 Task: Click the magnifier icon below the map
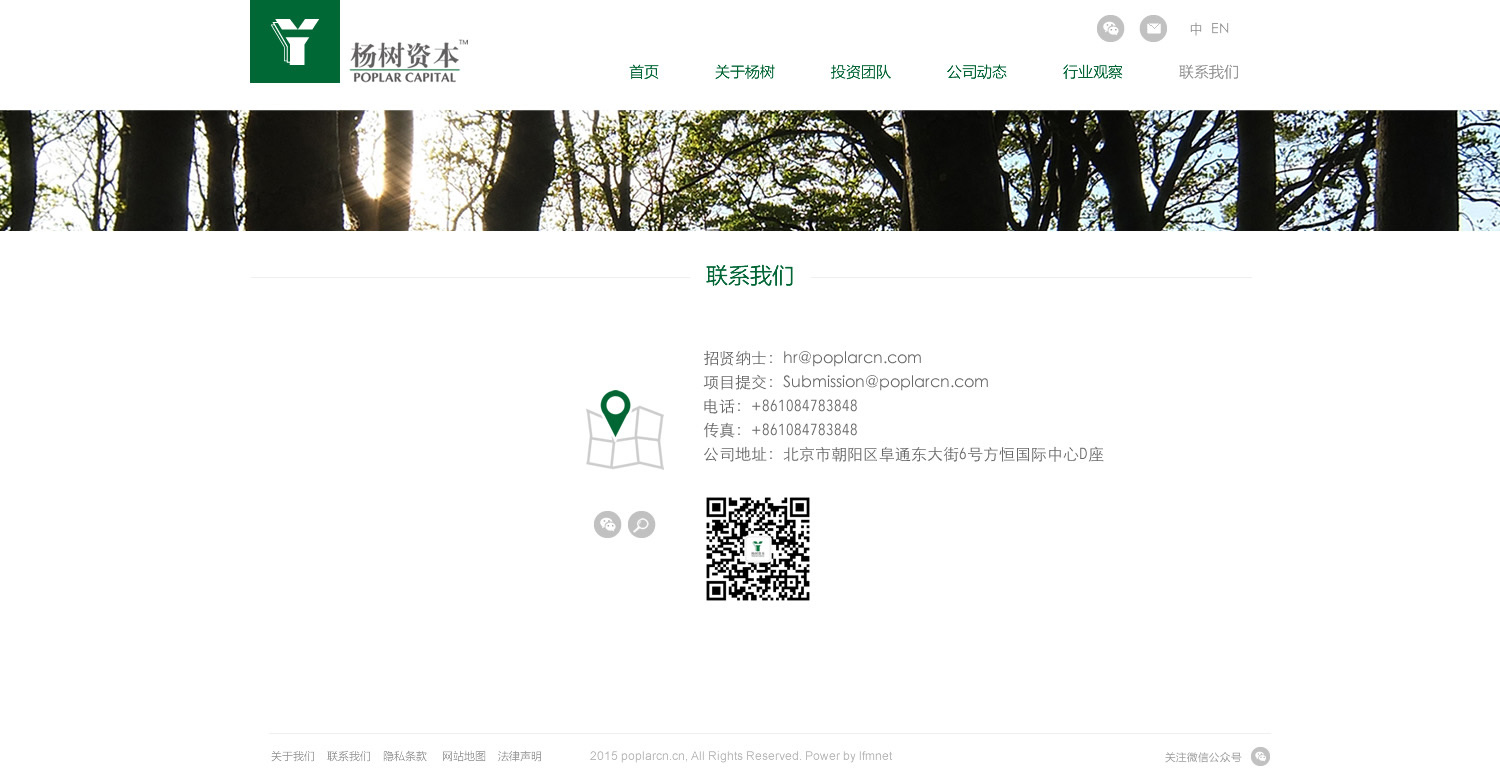click(641, 525)
